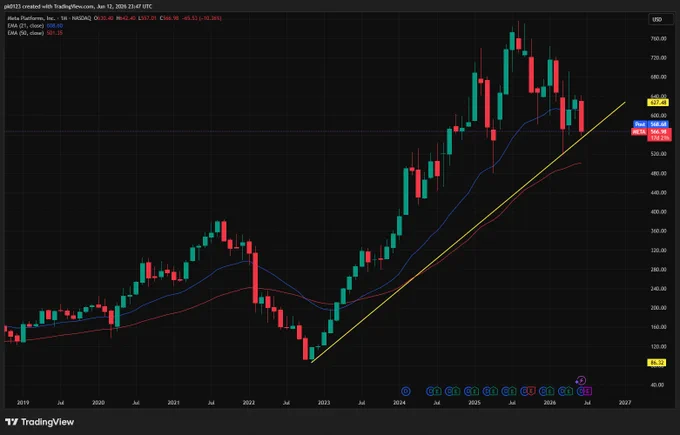Click the yellow 86.32 price label
The width and height of the screenshot is (680, 435).
pos(657,362)
